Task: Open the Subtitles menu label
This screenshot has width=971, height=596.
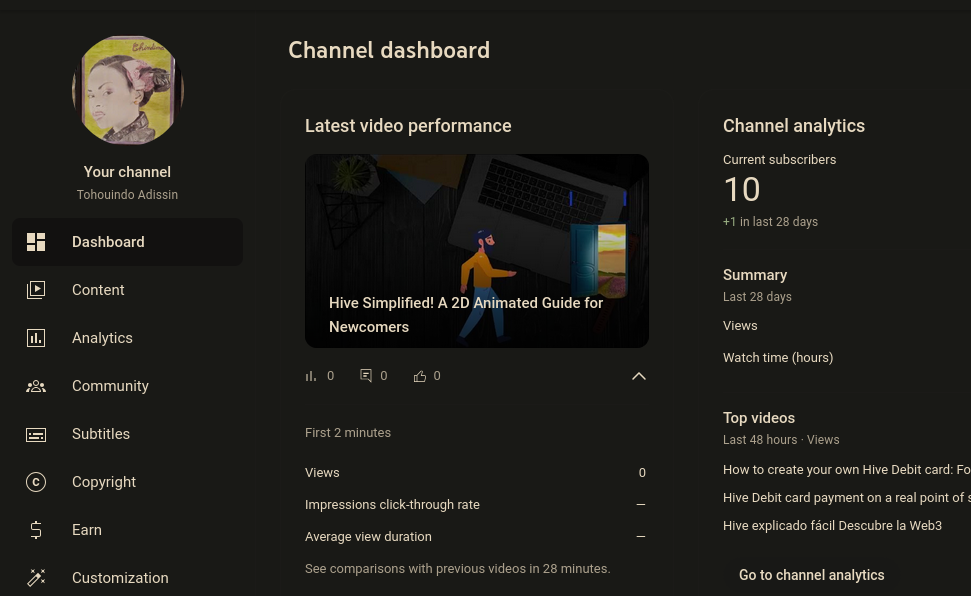Action: click(101, 434)
